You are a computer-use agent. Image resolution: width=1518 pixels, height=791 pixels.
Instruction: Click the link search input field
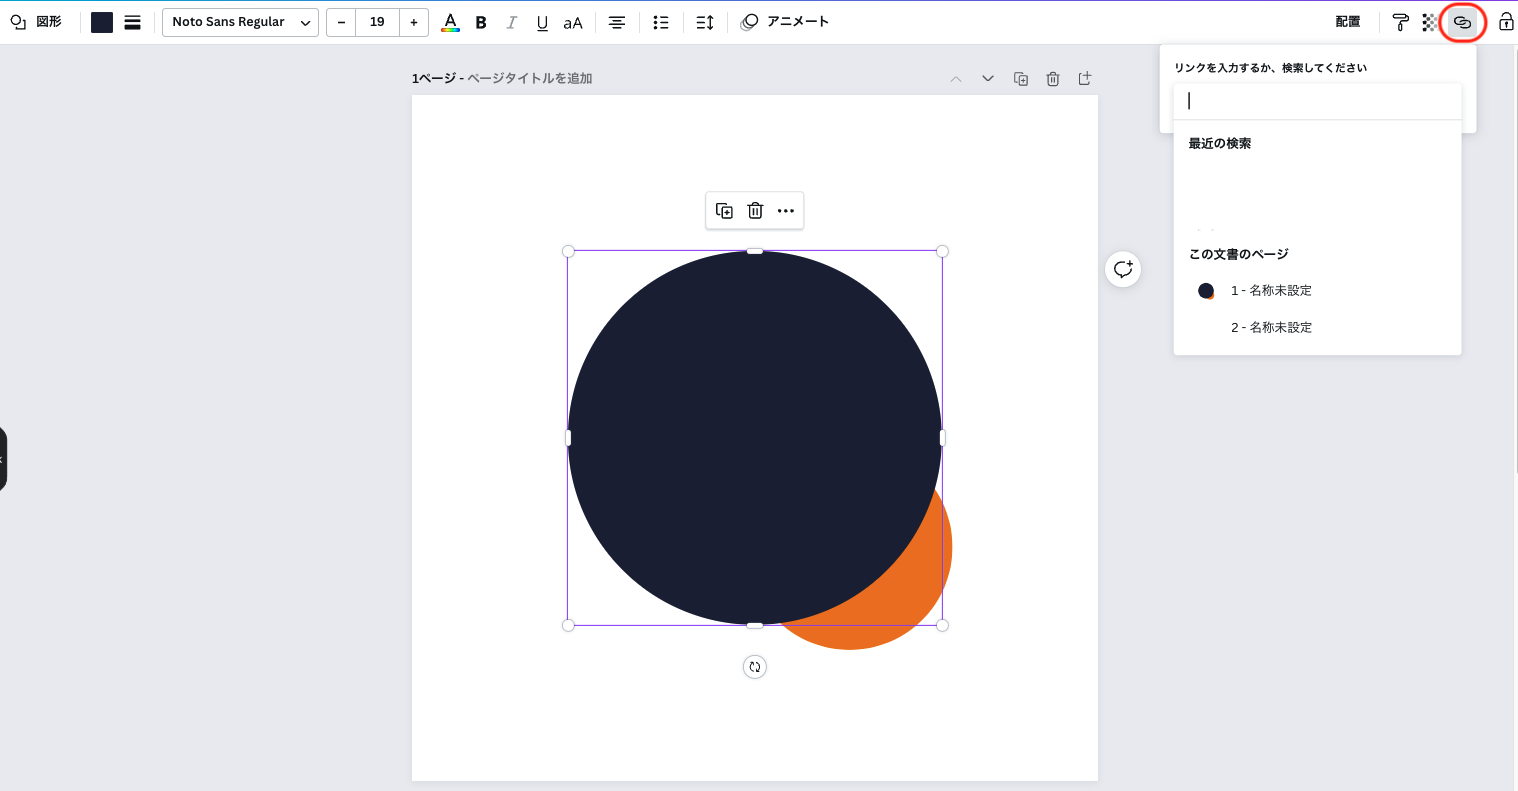1317,100
